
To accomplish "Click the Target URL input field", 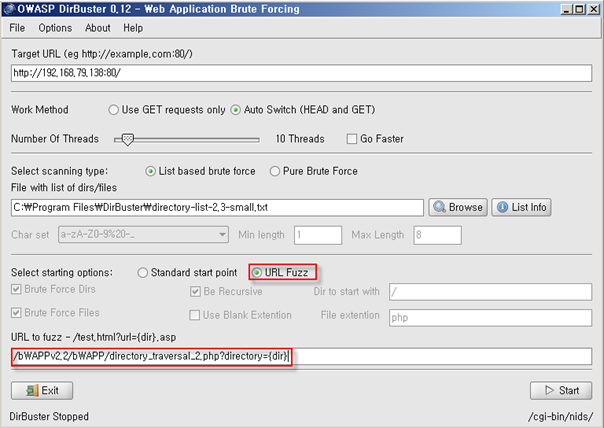I will coord(301,73).
